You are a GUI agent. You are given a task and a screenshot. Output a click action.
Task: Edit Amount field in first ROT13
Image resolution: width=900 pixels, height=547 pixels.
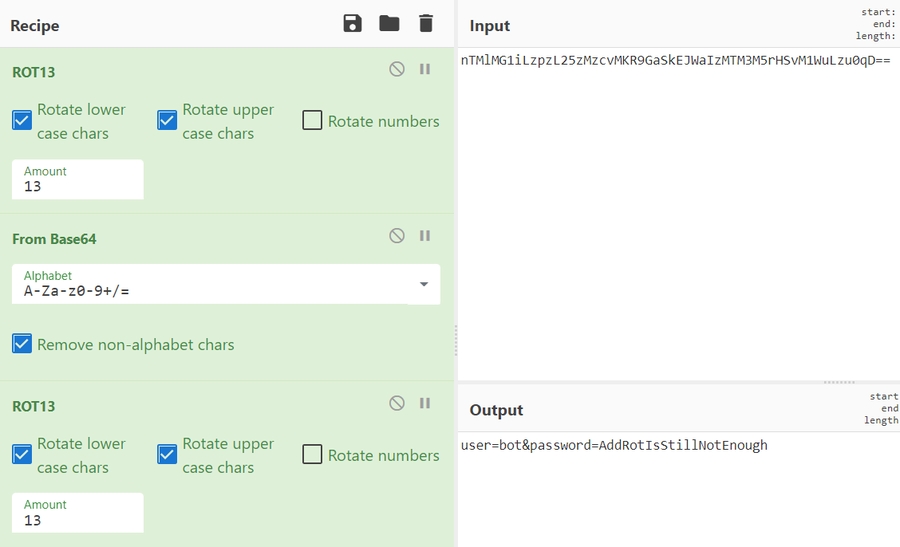(78, 186)
